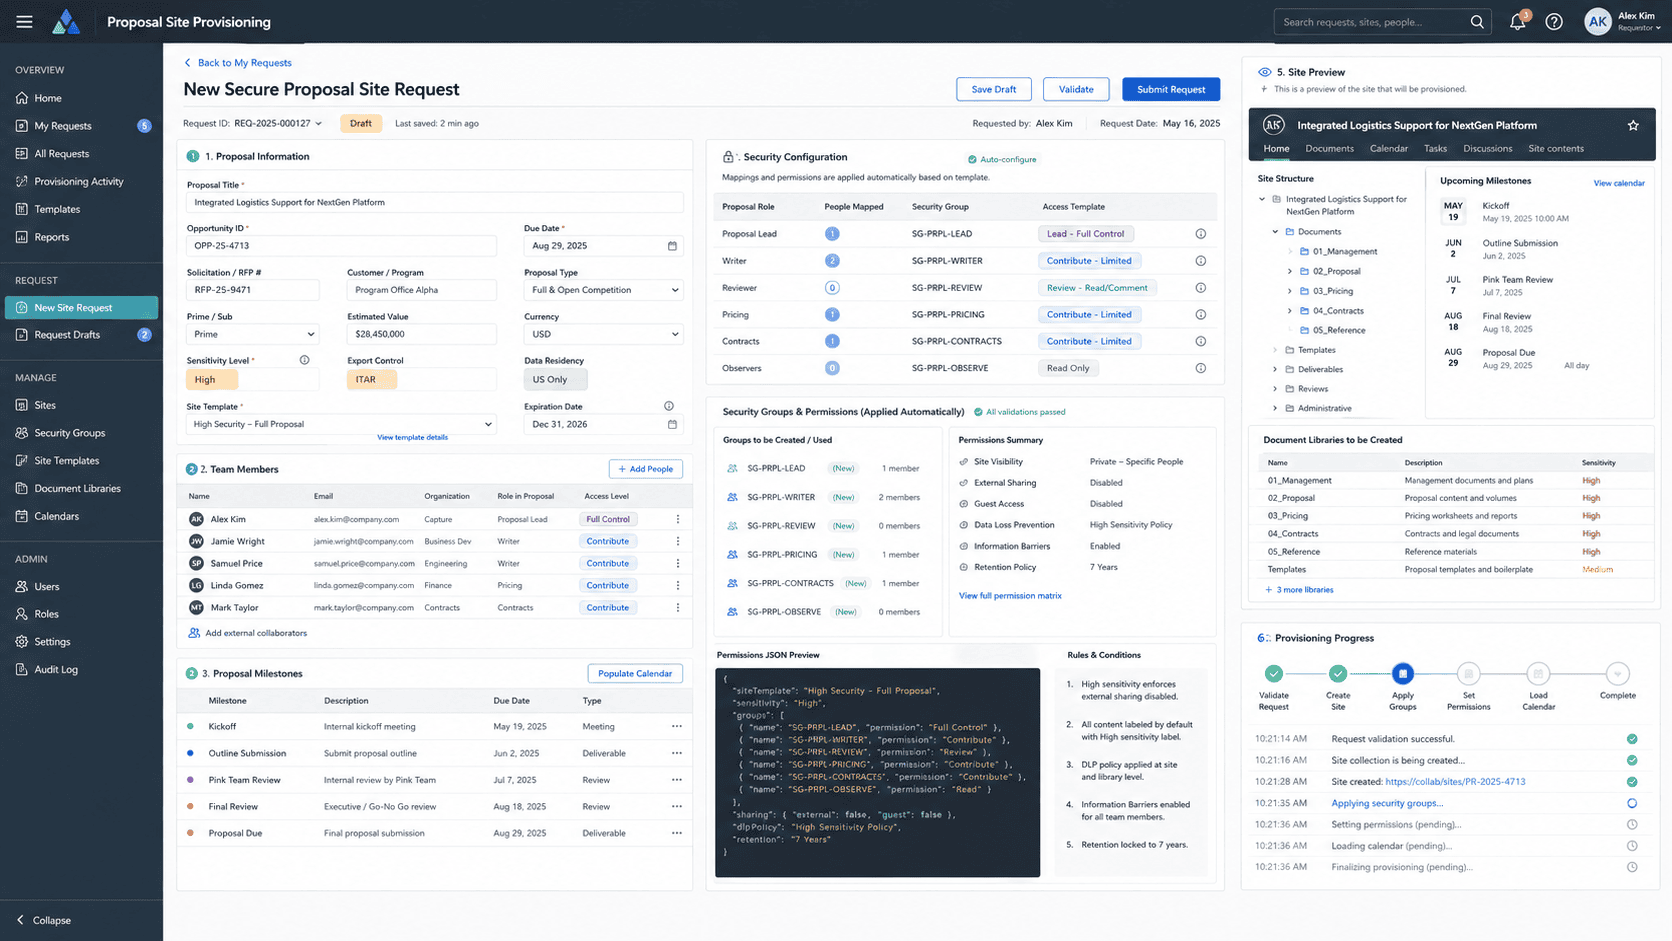Collapse the Documents folder in tree

[x=1275, y=232]
